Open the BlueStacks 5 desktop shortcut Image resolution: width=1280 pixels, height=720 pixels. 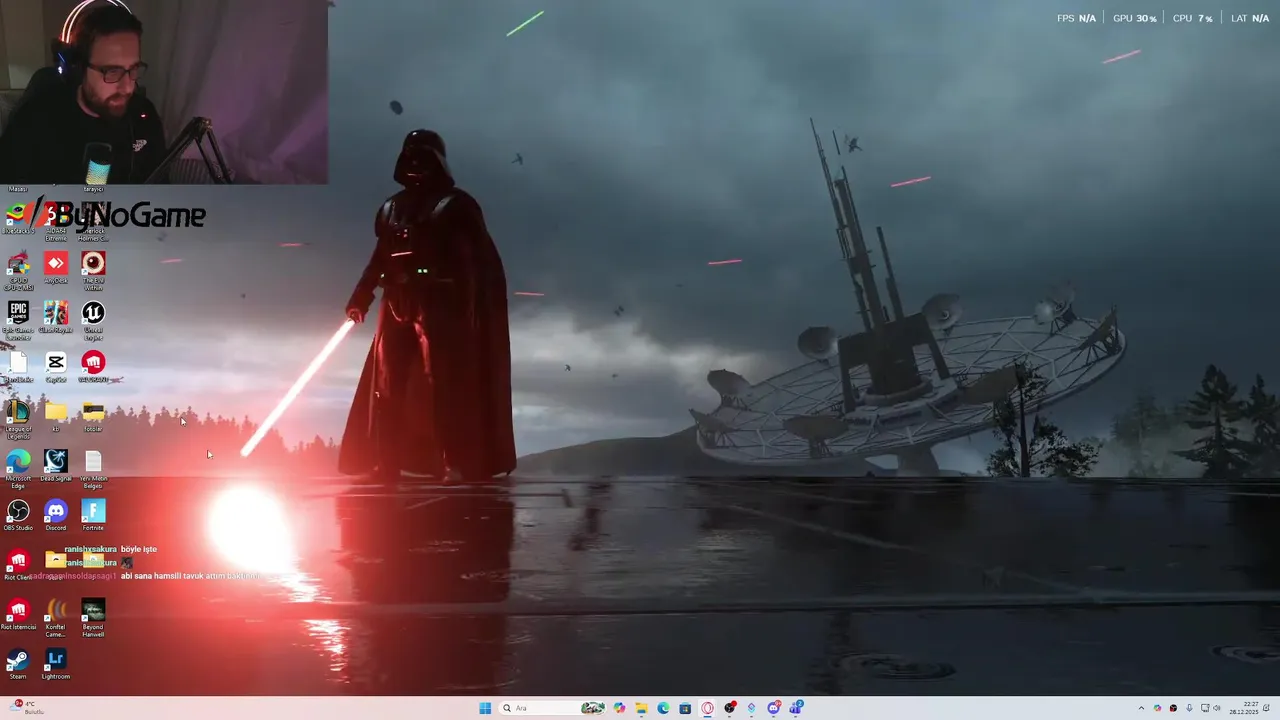[x=18, y=219]
